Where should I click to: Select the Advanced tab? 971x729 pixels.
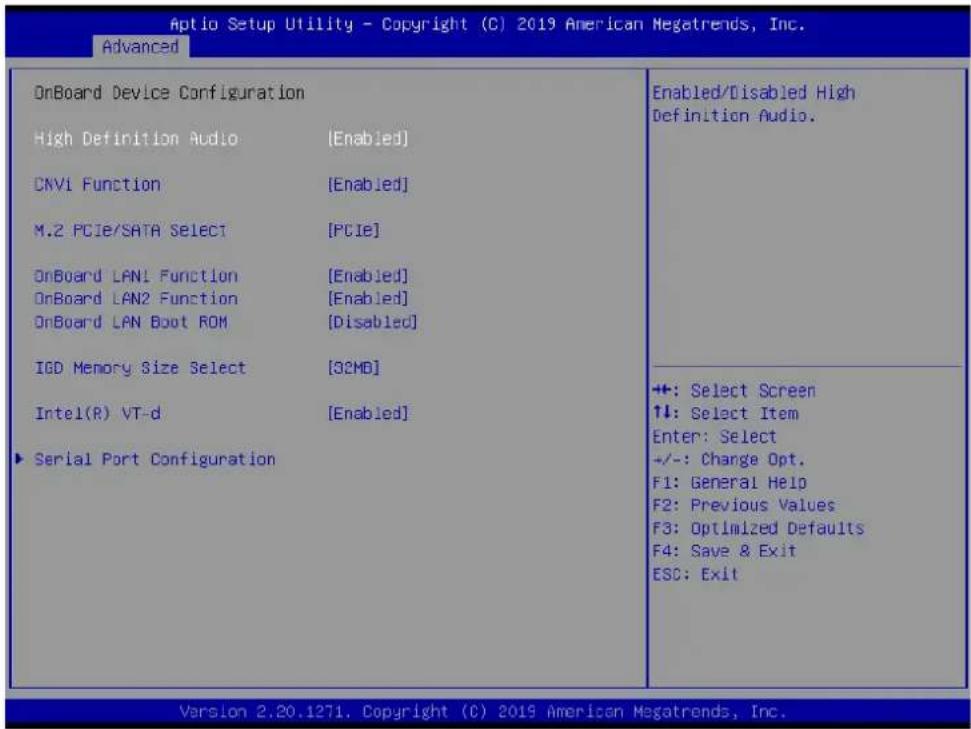[141, 46]
